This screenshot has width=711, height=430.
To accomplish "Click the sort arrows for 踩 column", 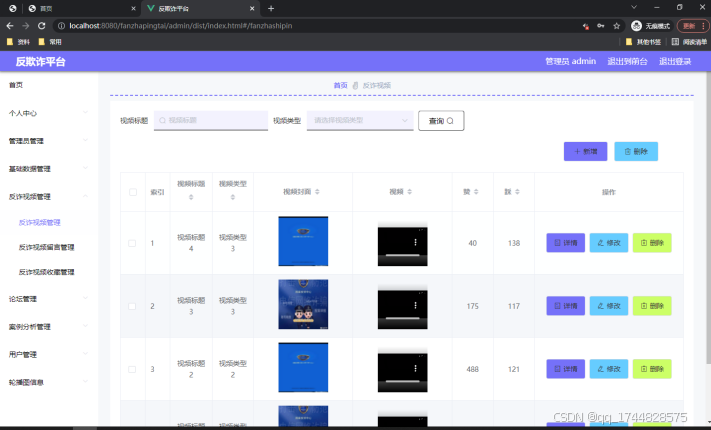I will (517, 192).
